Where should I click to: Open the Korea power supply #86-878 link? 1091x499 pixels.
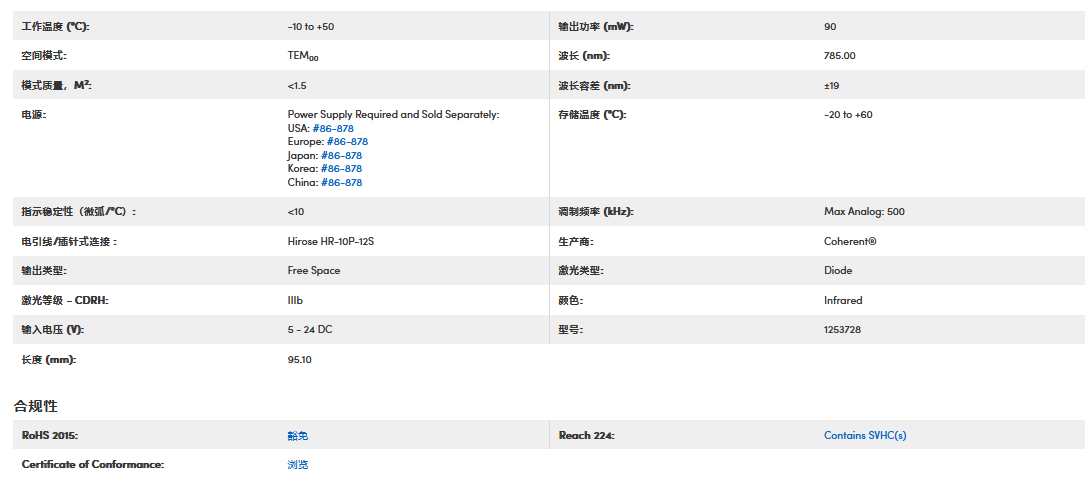click(x=341, y=169)
